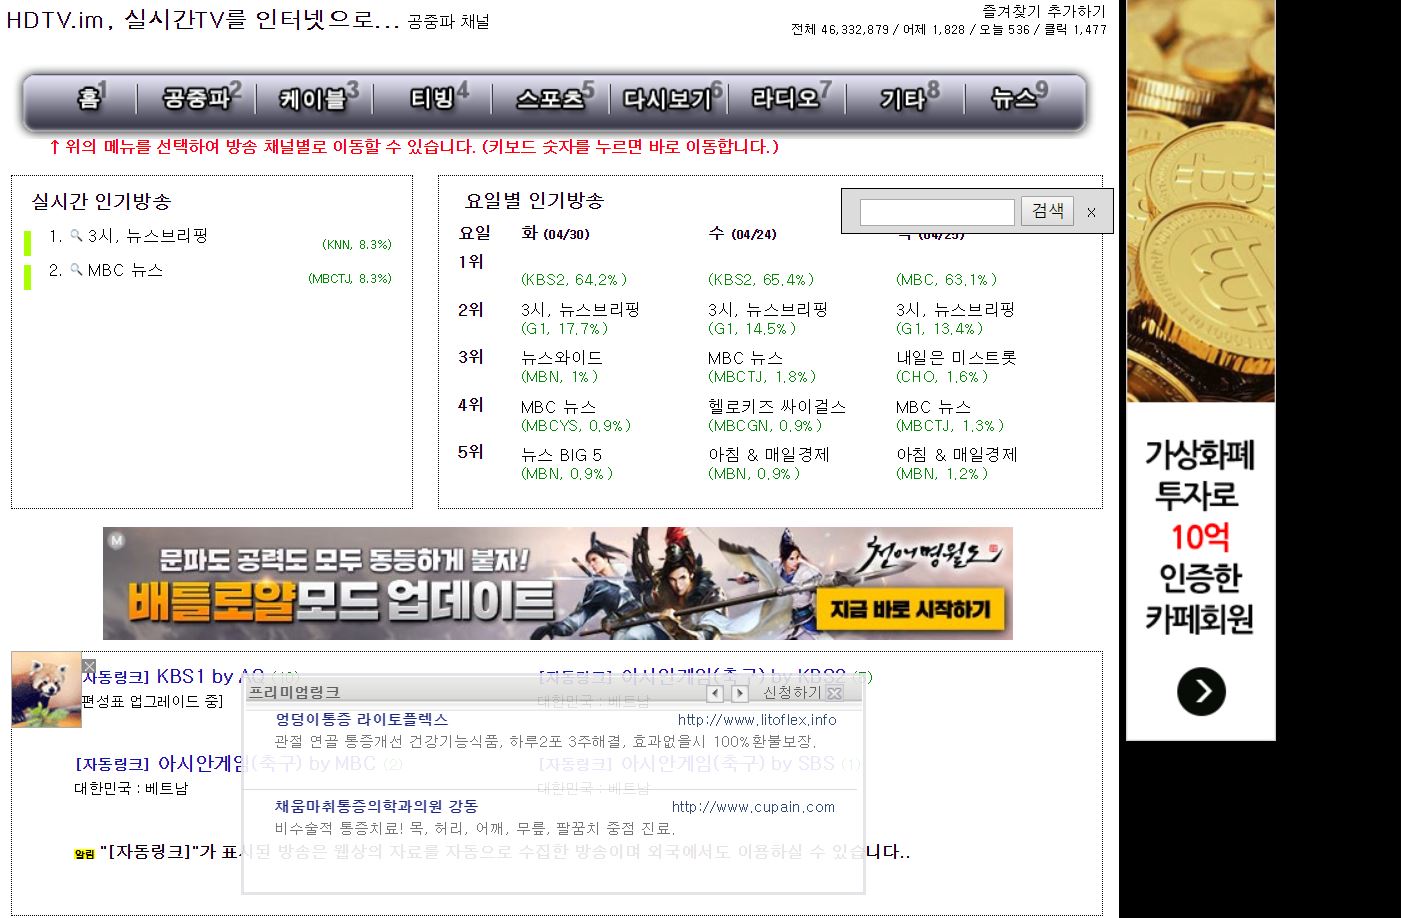Close the floating search box with ×

(x=1091, y=212)
